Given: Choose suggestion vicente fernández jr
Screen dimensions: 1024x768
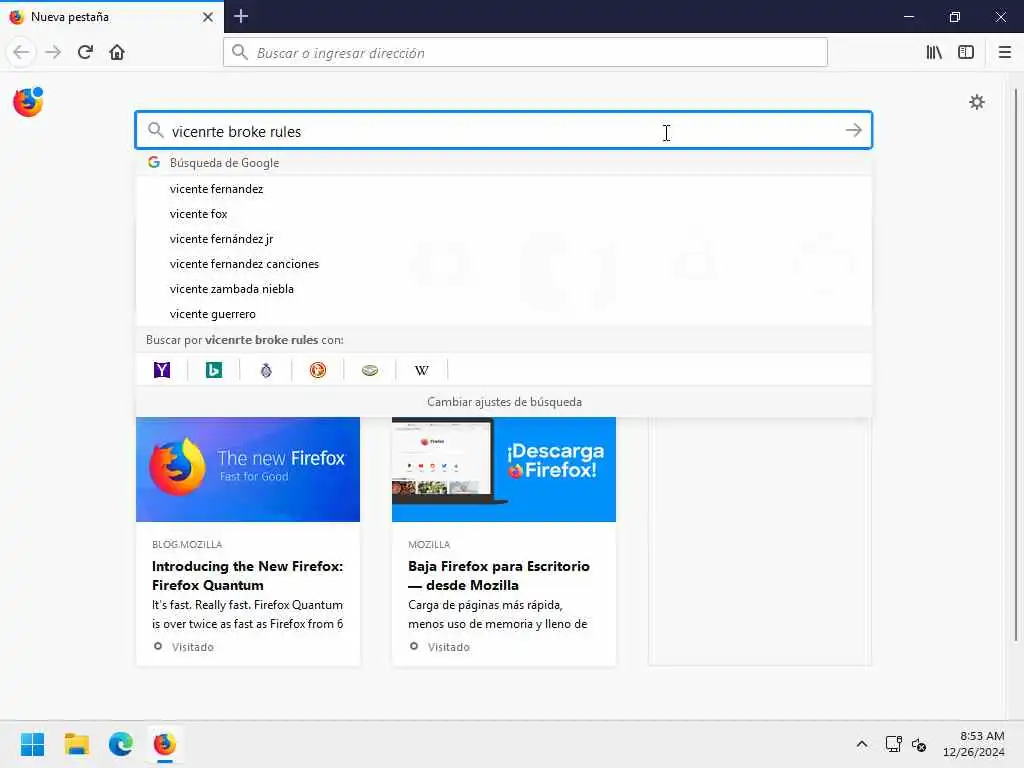Looking at the screenshot, I should coord(504,239).
